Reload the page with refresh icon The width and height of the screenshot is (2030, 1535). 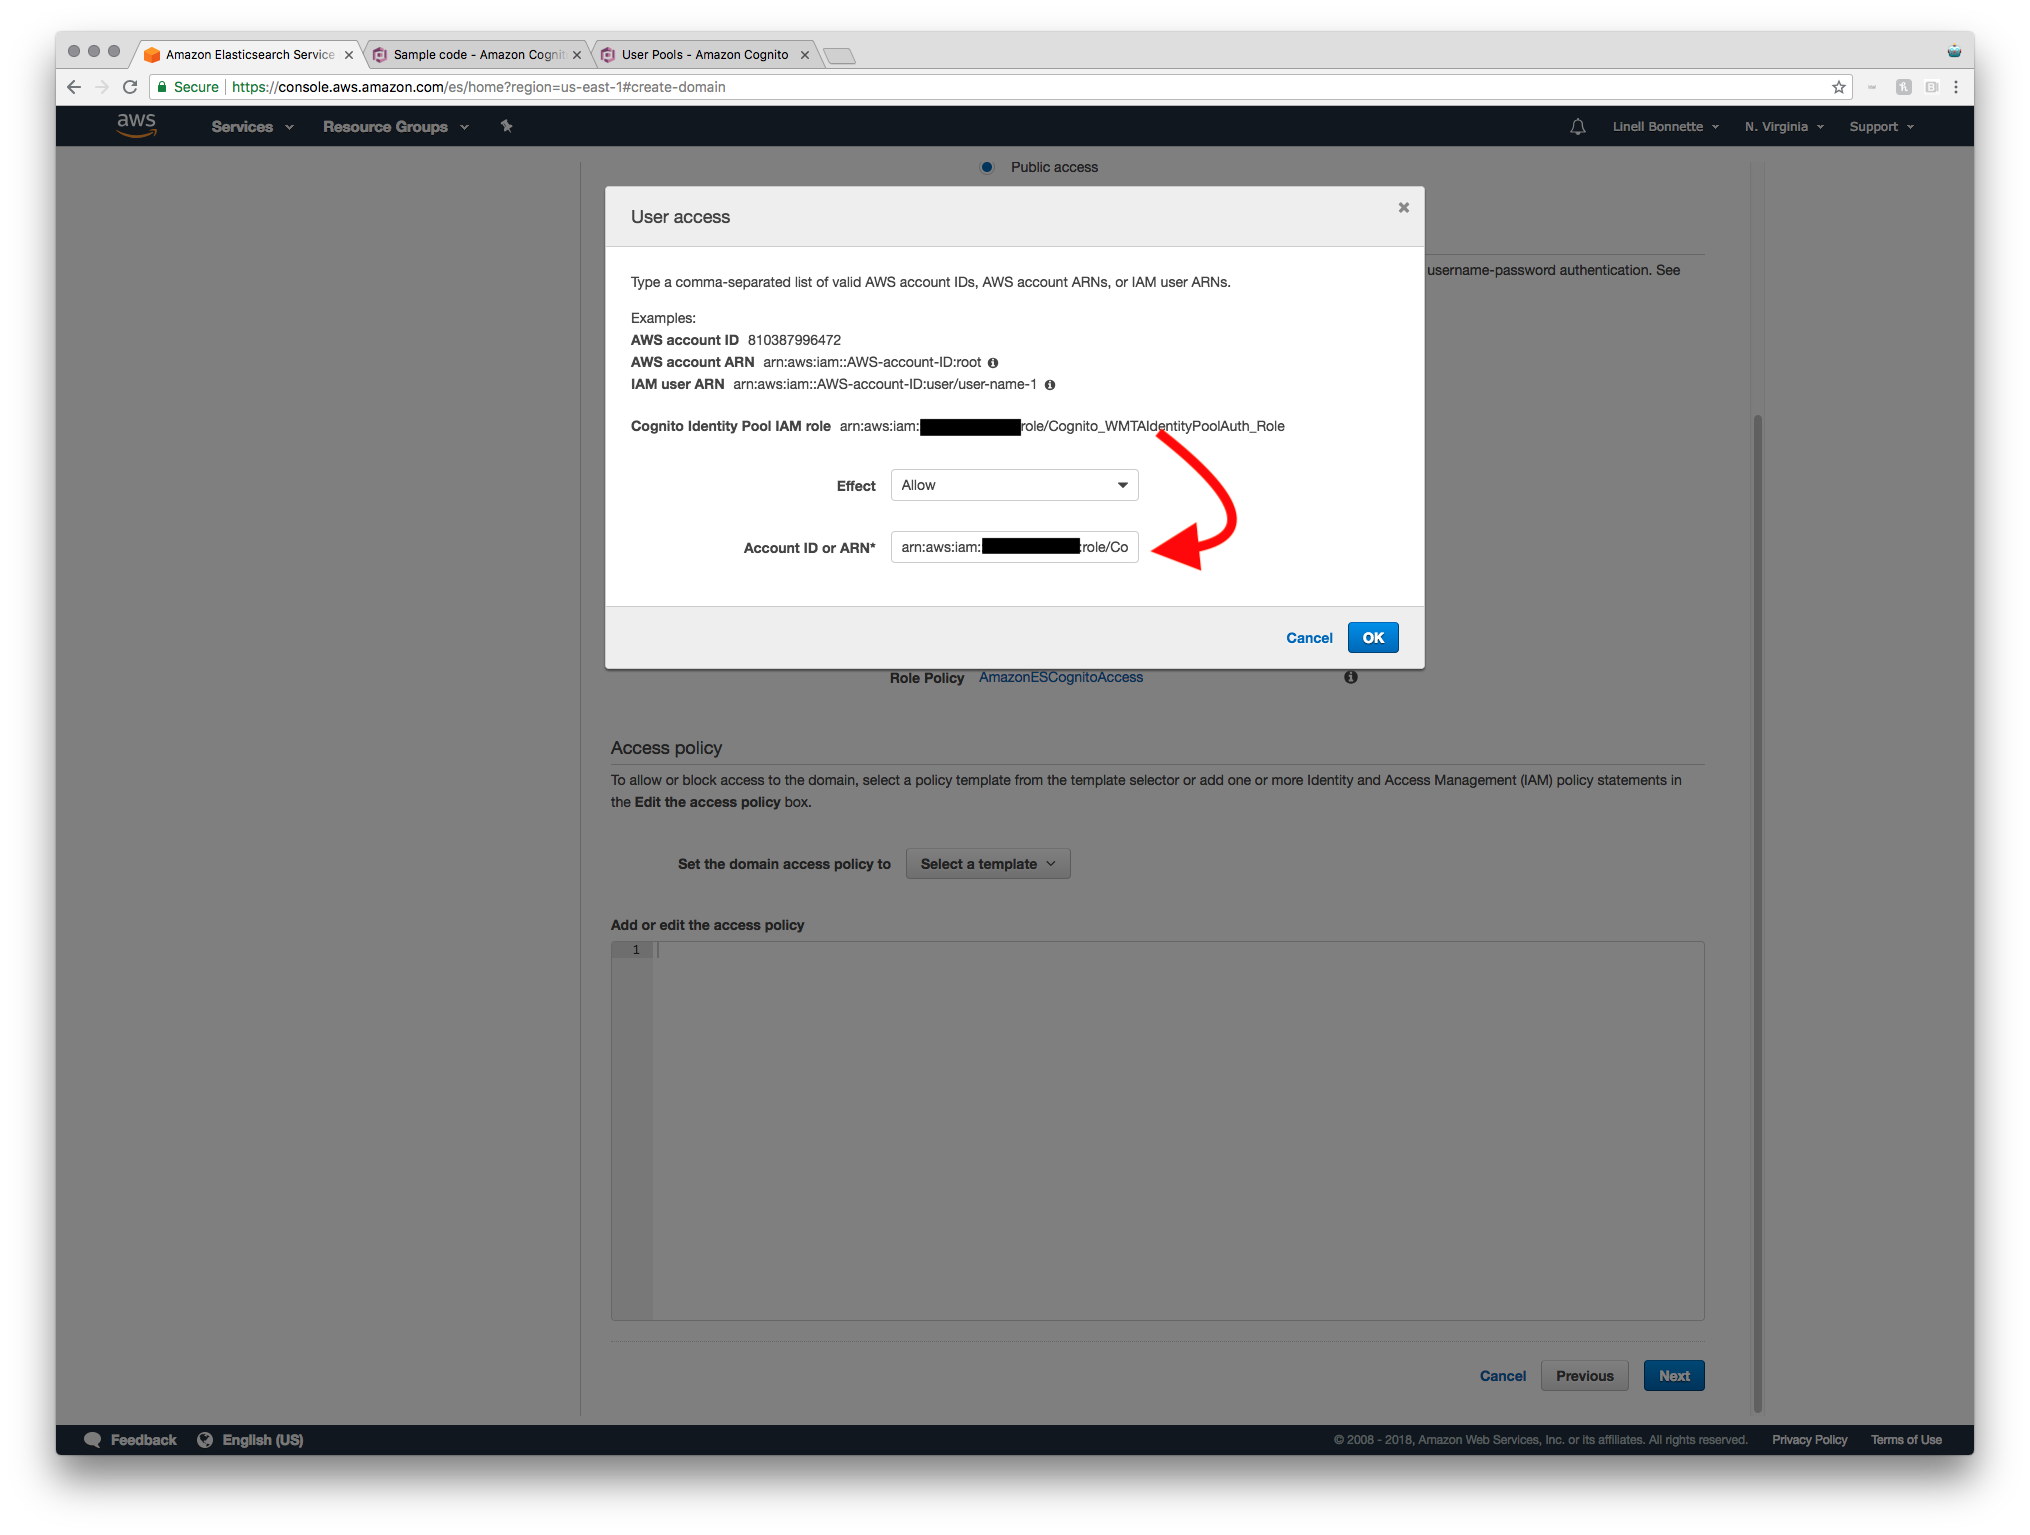[130, 87]
